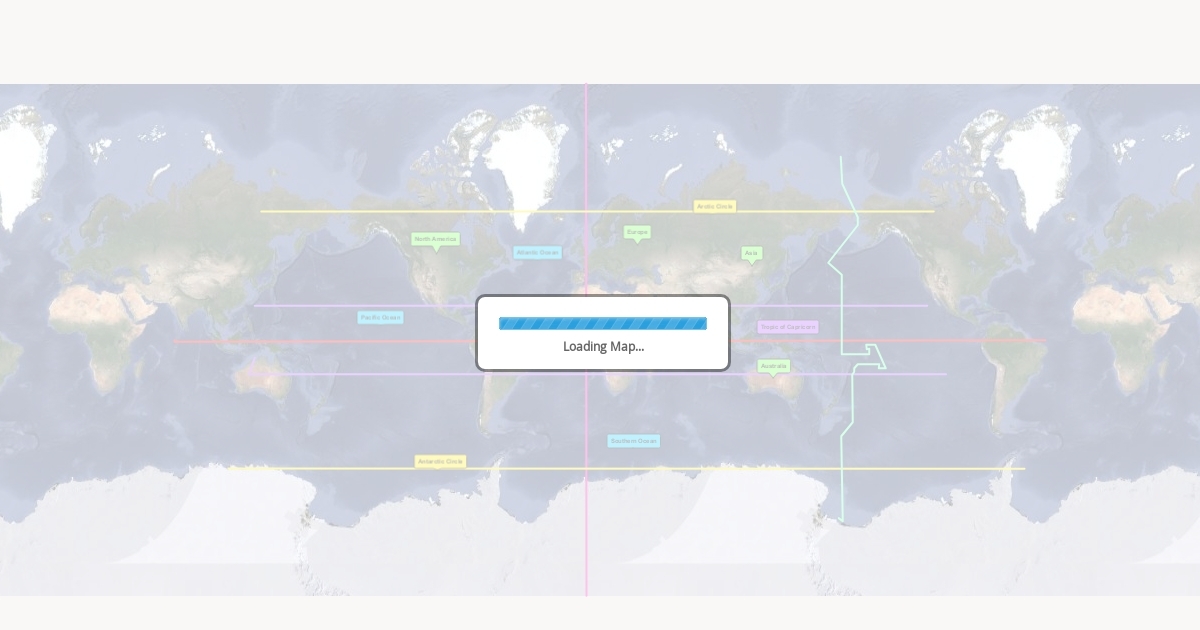
Task: Click the Pacific Ocean label
Action: (380, 317)
